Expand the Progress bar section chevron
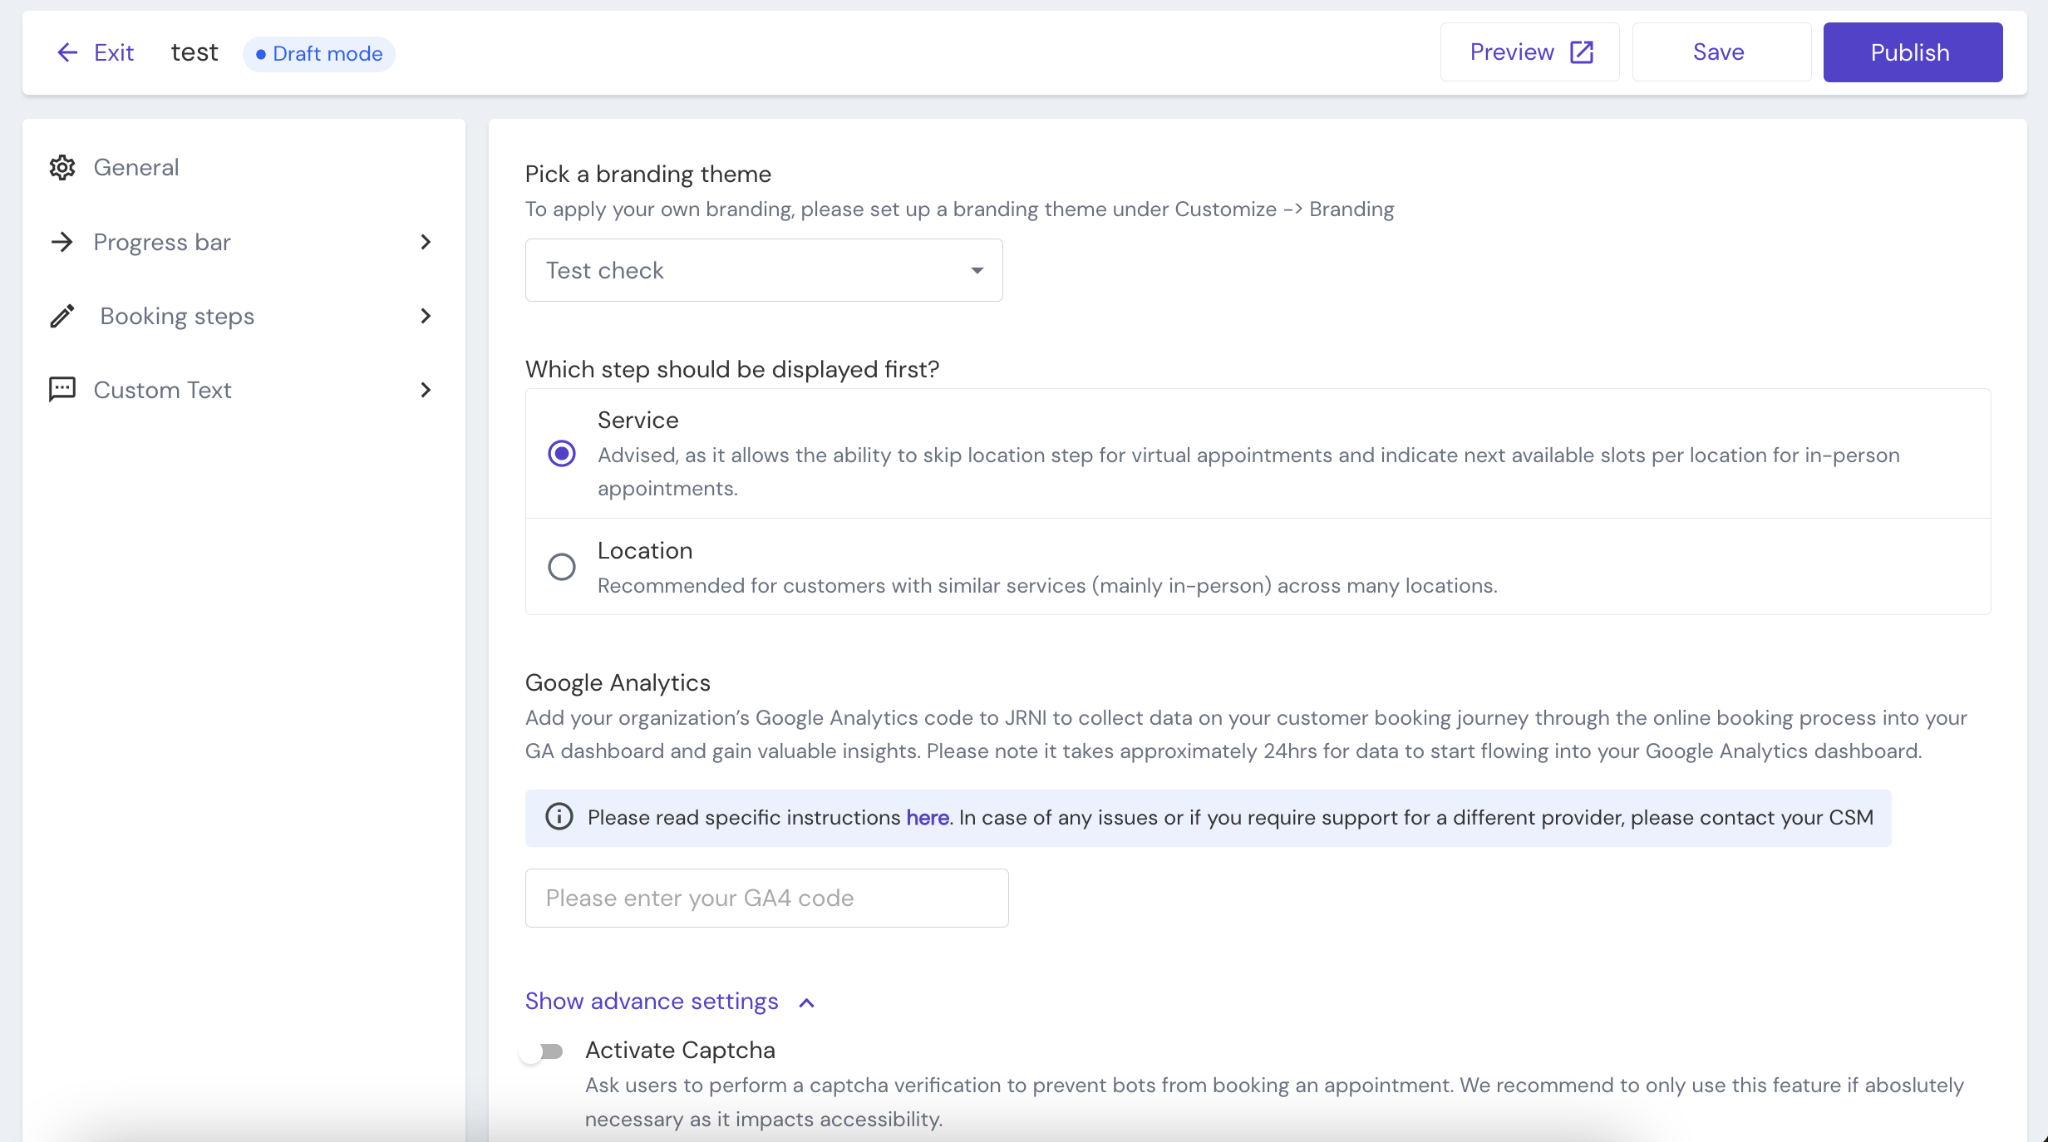This screenshot has height=1142, width=2048. coord(426,242)
